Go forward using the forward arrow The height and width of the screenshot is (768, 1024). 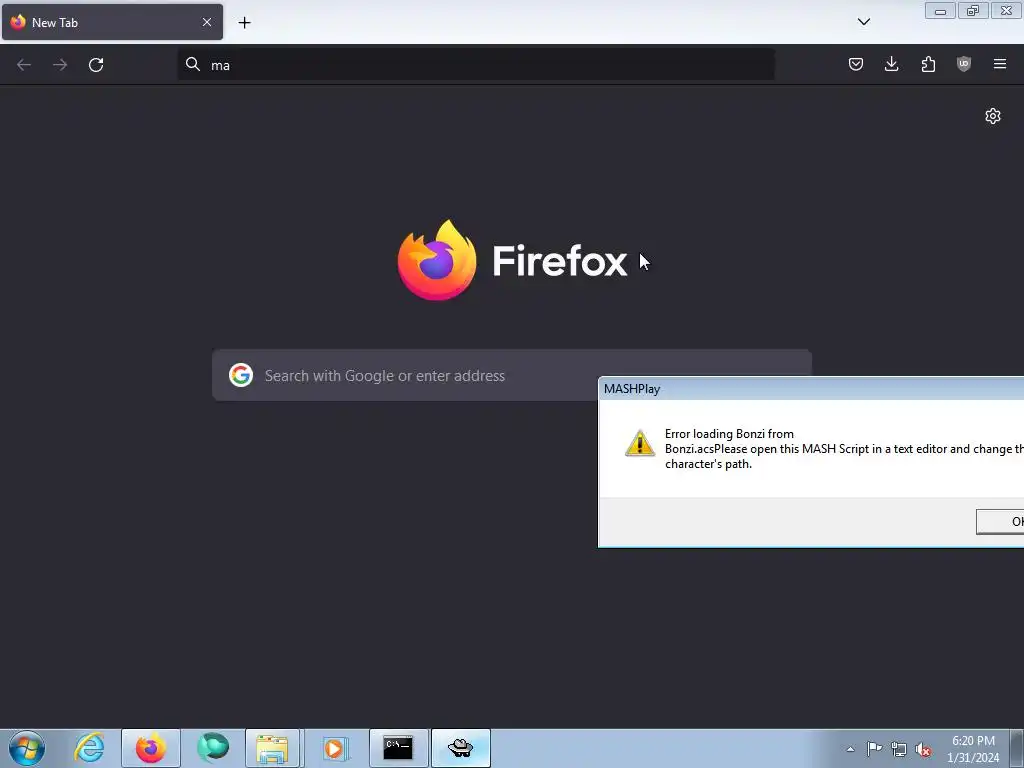click(x=60, y=65)
